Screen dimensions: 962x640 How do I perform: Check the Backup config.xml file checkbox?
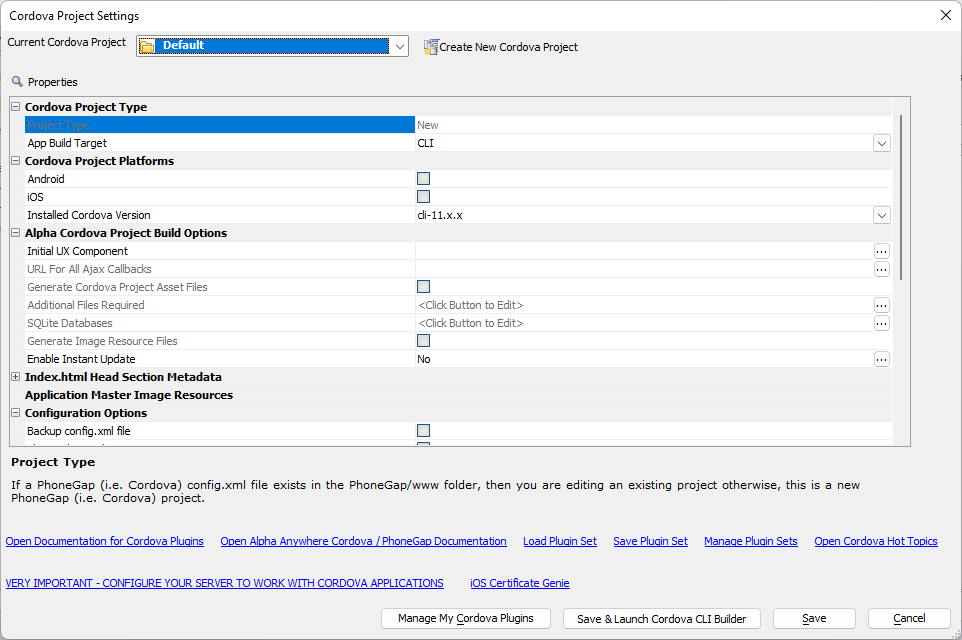[423, 430]
